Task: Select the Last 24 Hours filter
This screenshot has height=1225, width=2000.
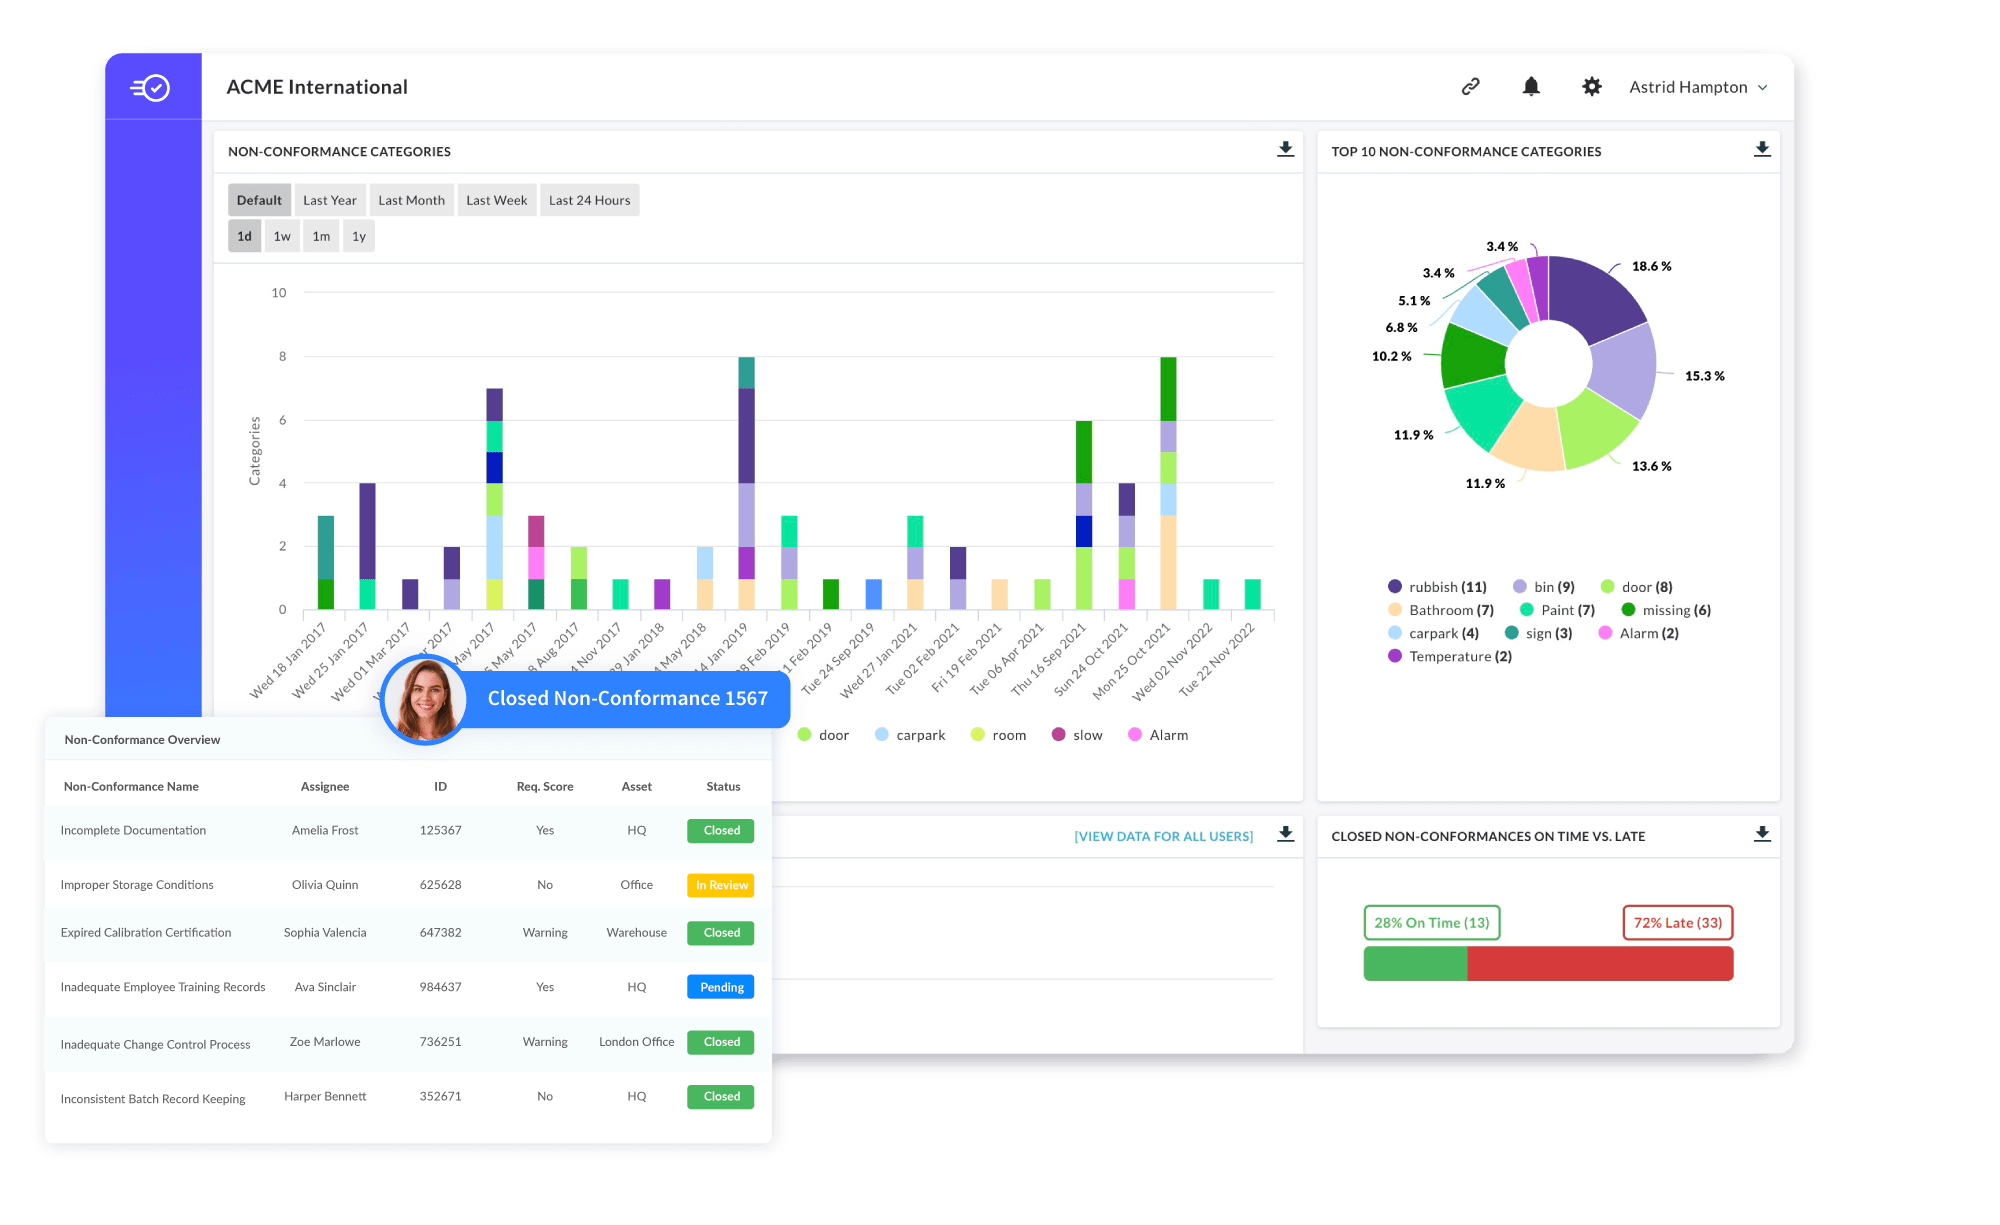Action: 589,199
